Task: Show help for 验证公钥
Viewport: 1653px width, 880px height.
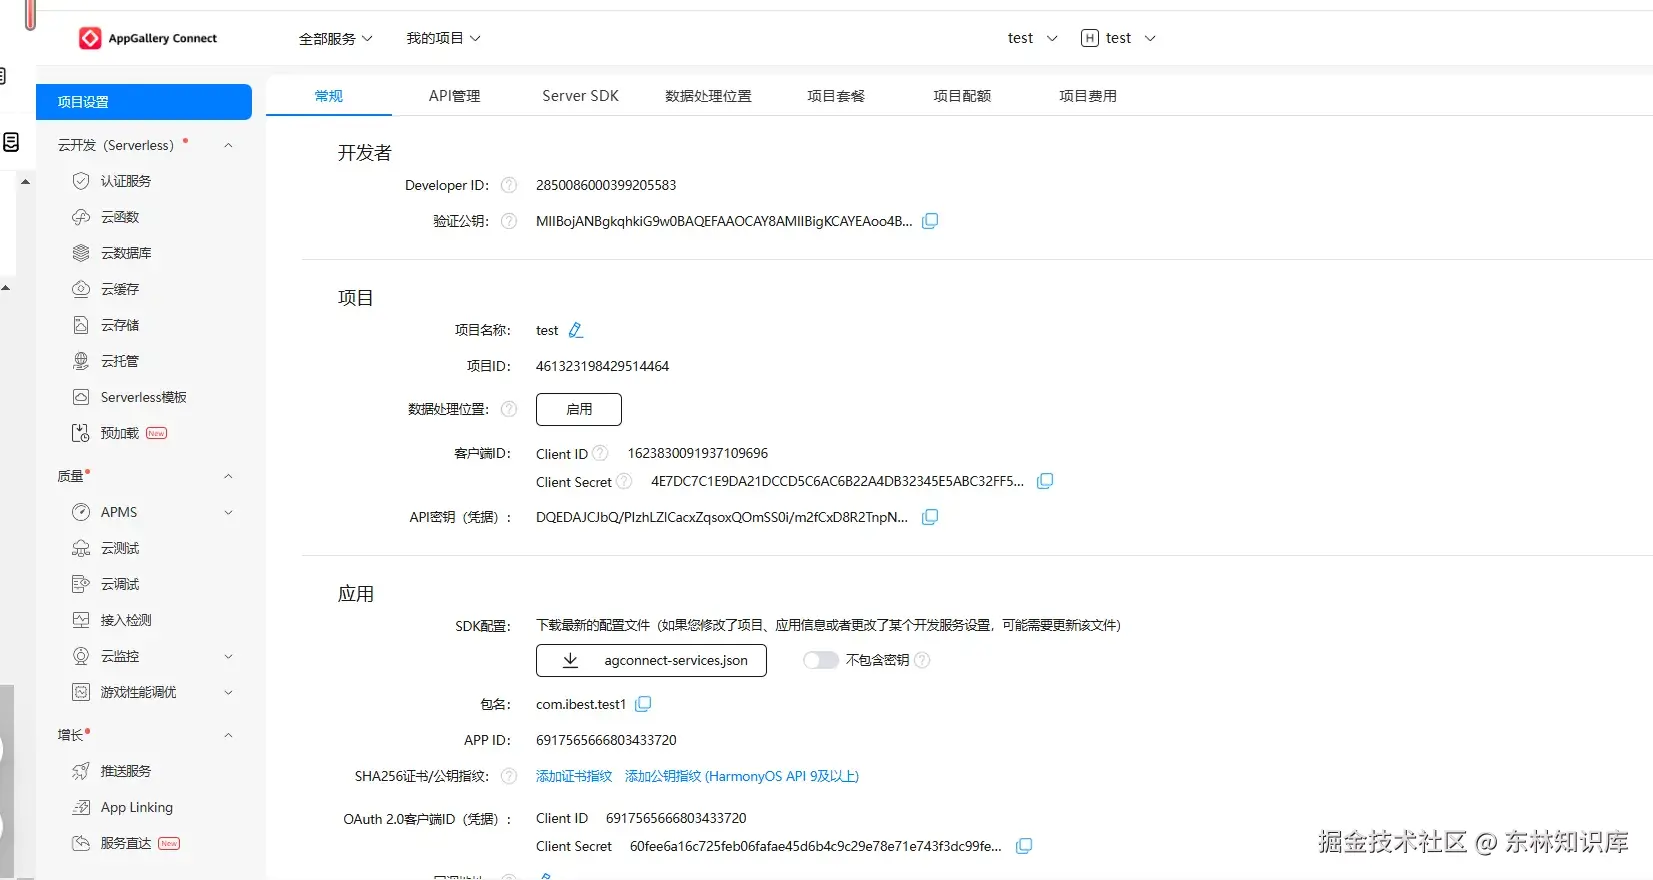Action: click(509, 221)
